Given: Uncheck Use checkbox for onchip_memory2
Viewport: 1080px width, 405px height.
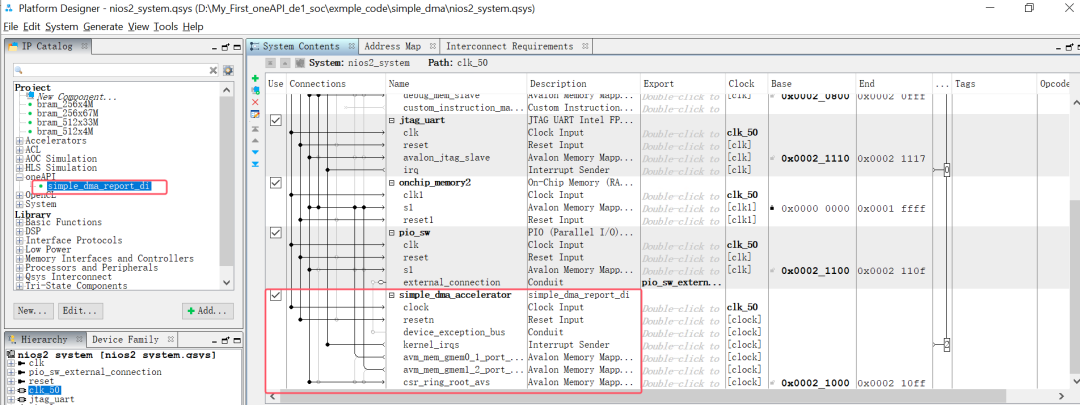Looking at the screenshot, I should coord(276,183).
